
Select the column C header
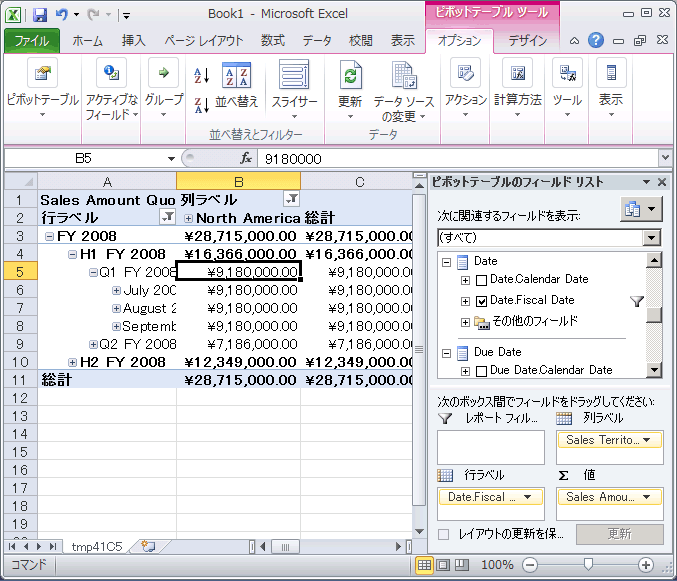[359, 182]
